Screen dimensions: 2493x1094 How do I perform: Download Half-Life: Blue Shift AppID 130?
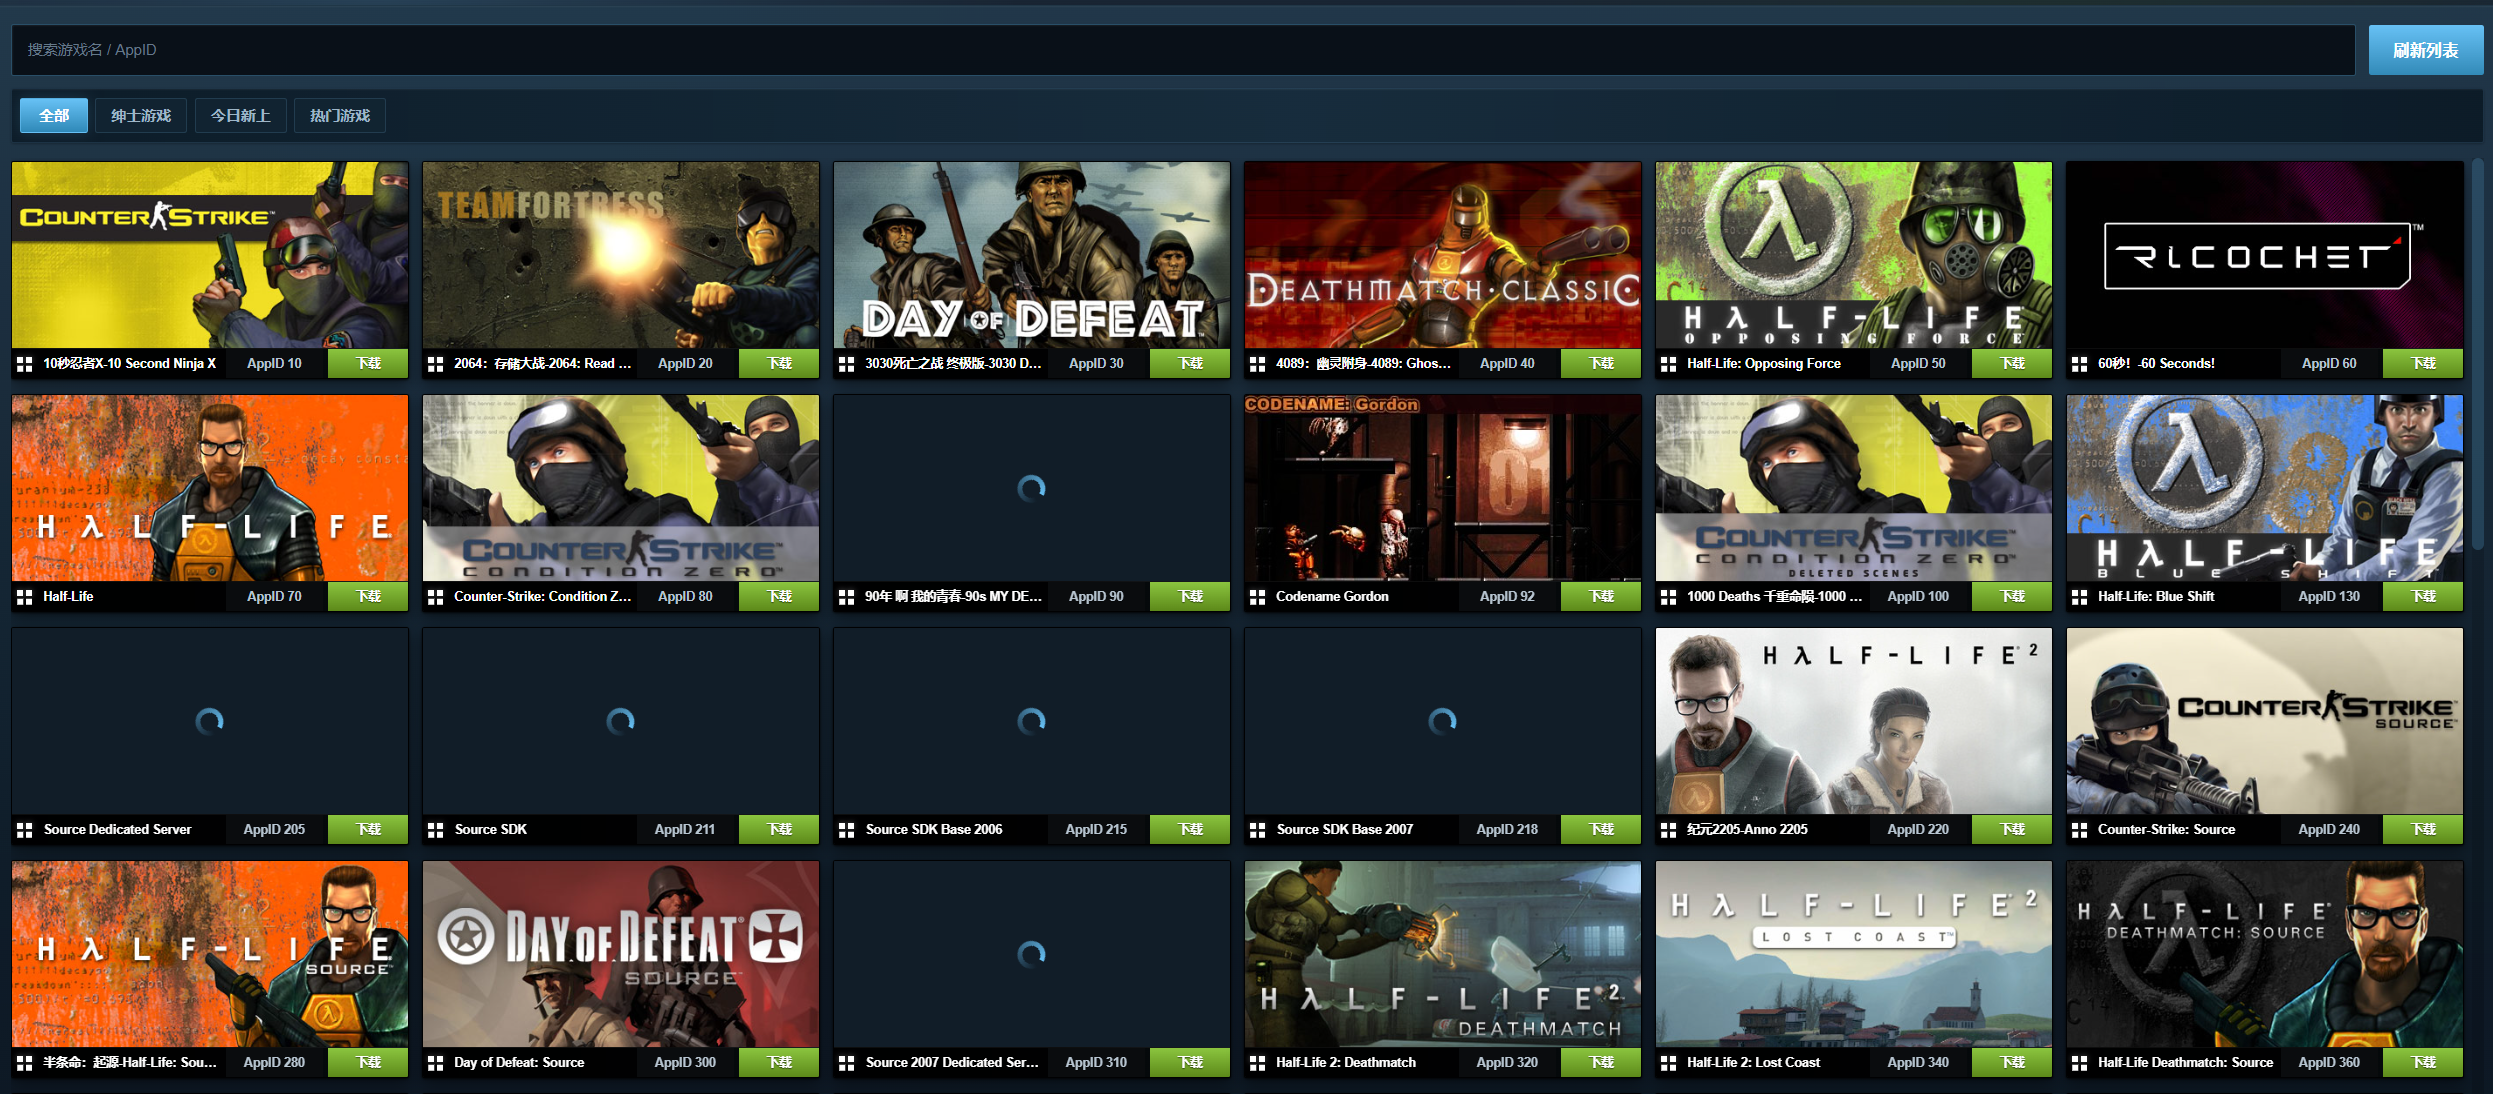[x=2424, y=596]
